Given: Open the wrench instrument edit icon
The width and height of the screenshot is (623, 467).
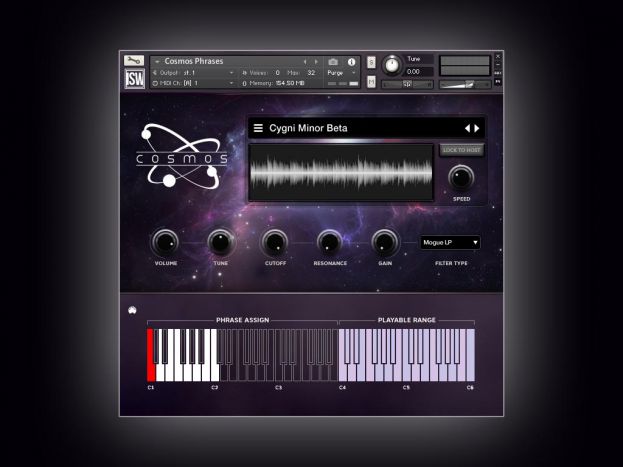Looking at the screenshot, I should [134, 60].
